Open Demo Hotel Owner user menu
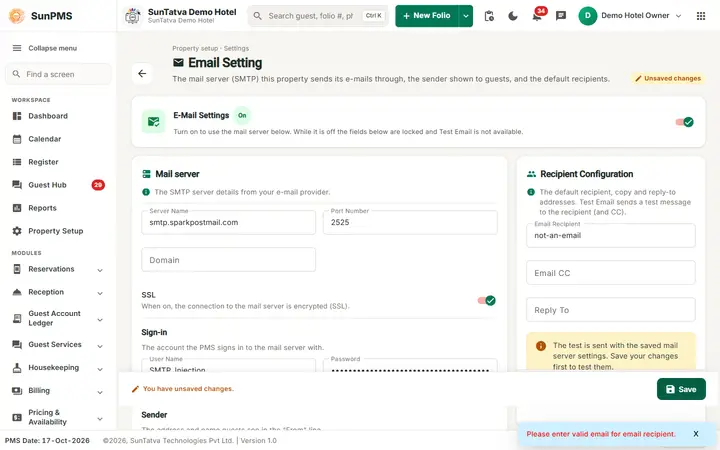Viewport: 720px width, 450px height. click(630, 16)
